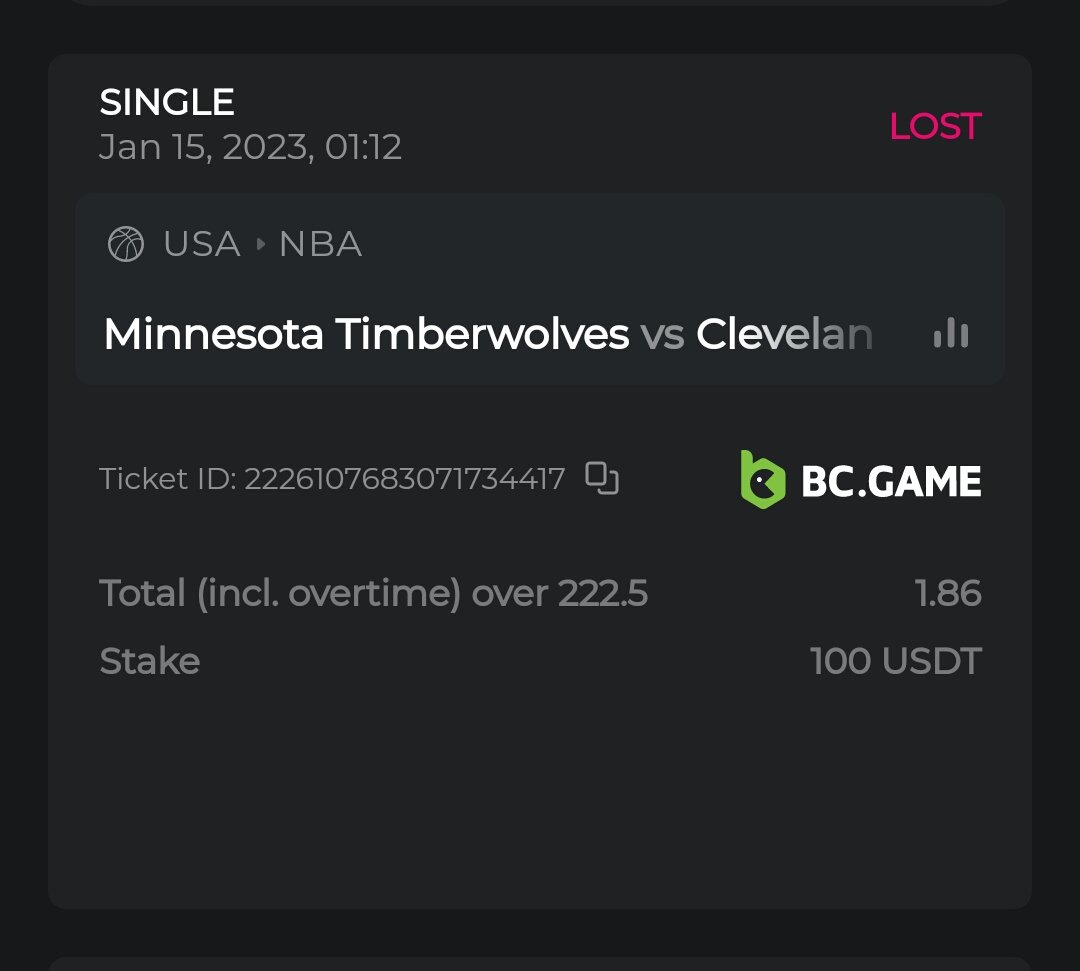This screenshot has width=1080, height=971.
Task: Click the 1.86 odds value
Action: [948, 594]
